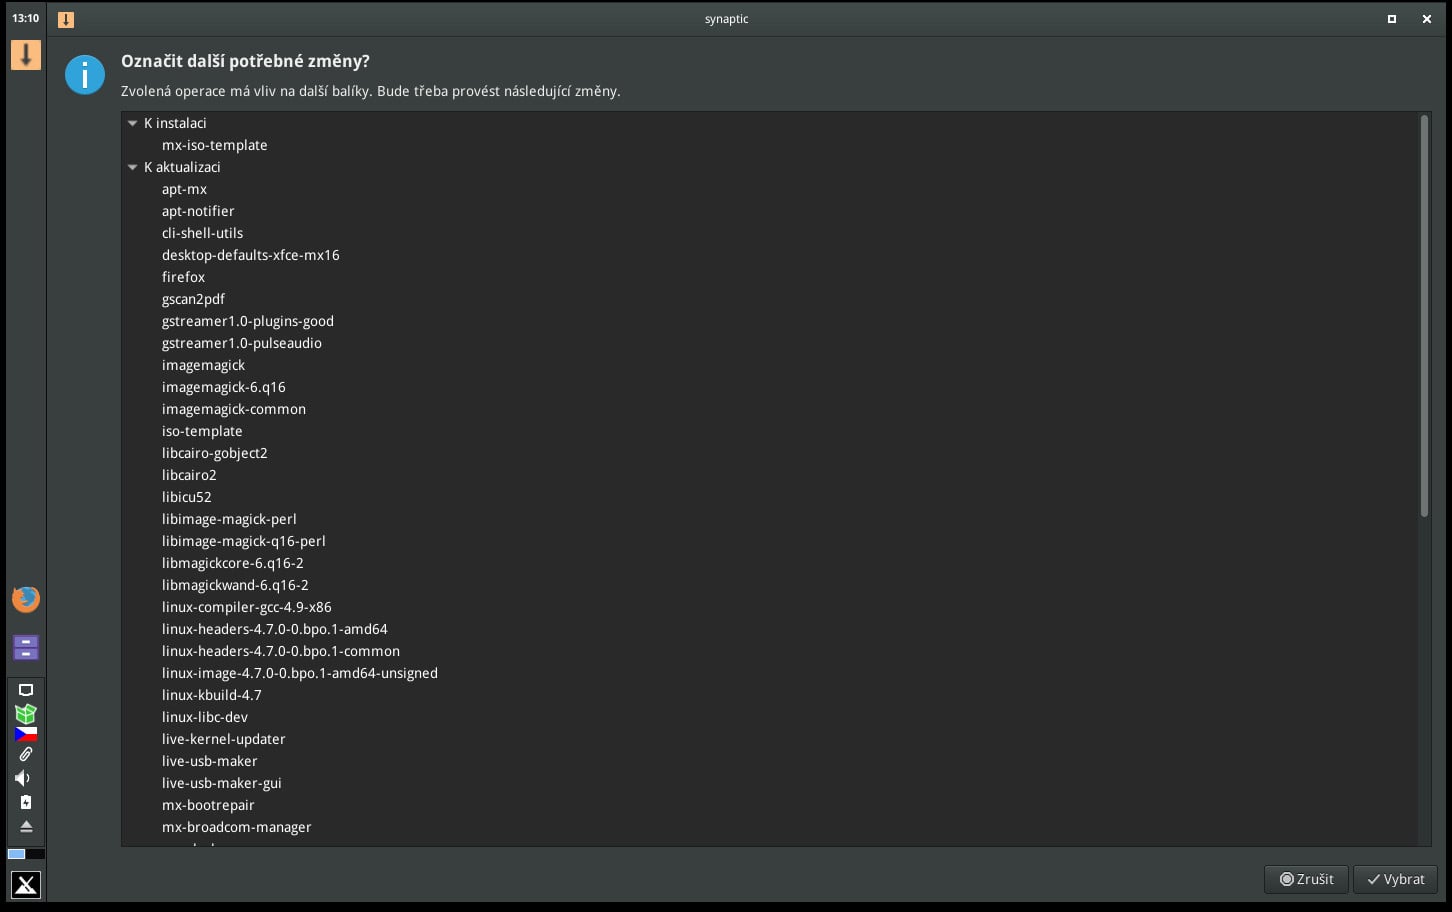Select imagemagick-6.q16 entry

pos(769,387)
